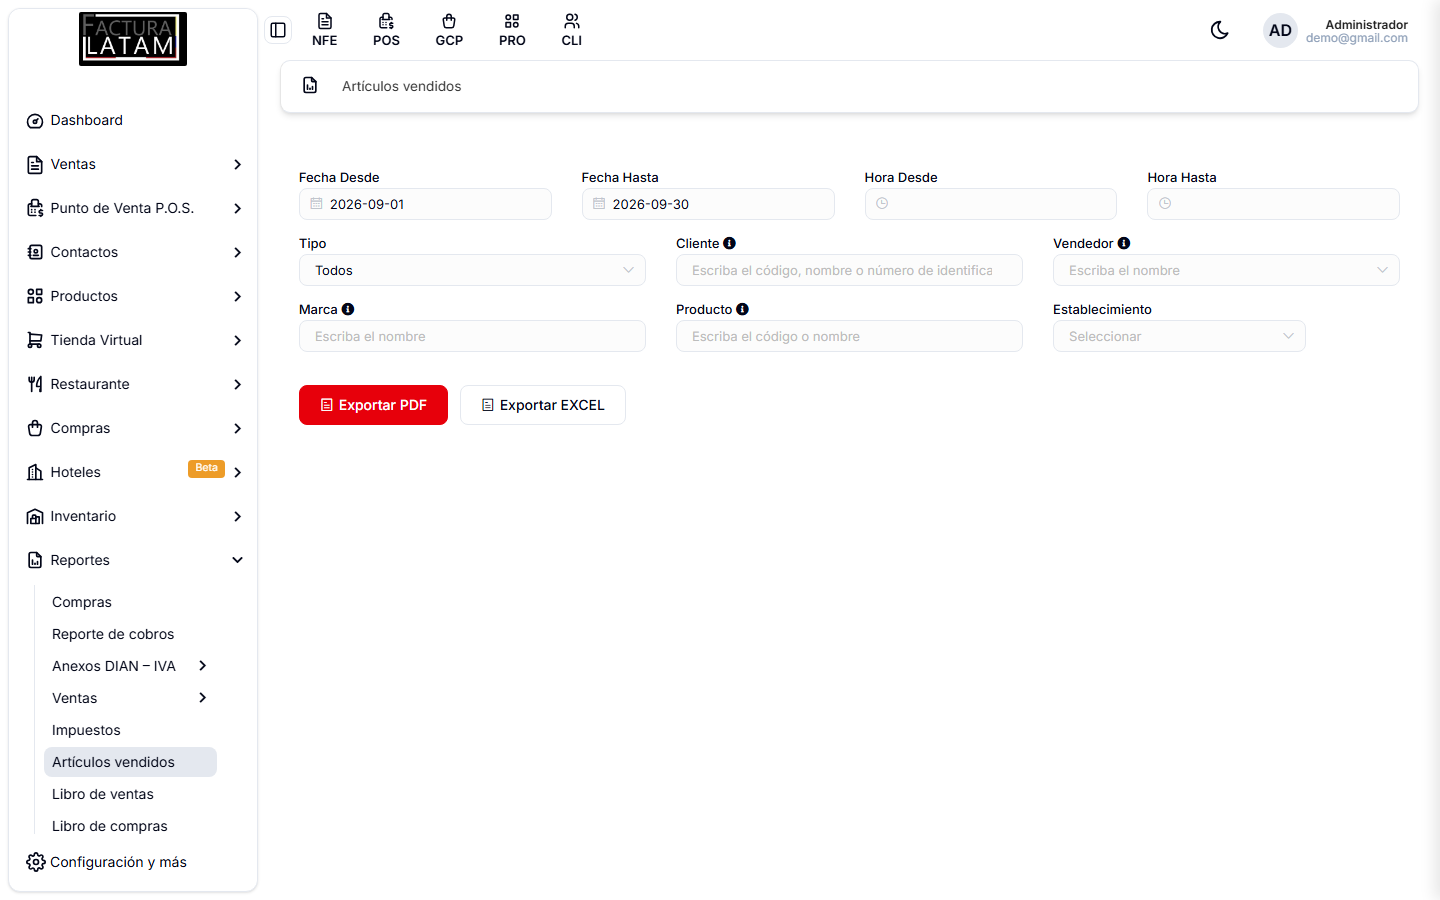Screen dimensions: 1440x900
Task: Open the Tipo dropdown showing Todos
Action: [472, 270]
